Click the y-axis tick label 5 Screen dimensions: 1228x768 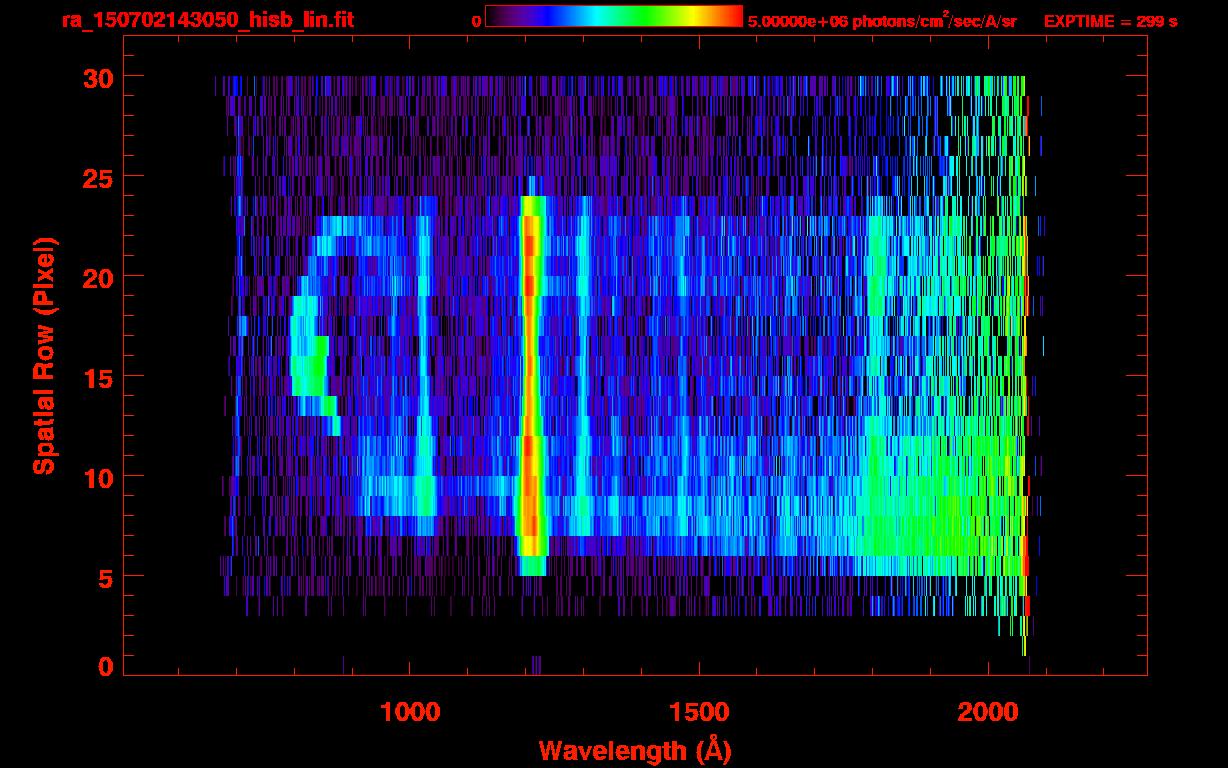pos(104,577)
